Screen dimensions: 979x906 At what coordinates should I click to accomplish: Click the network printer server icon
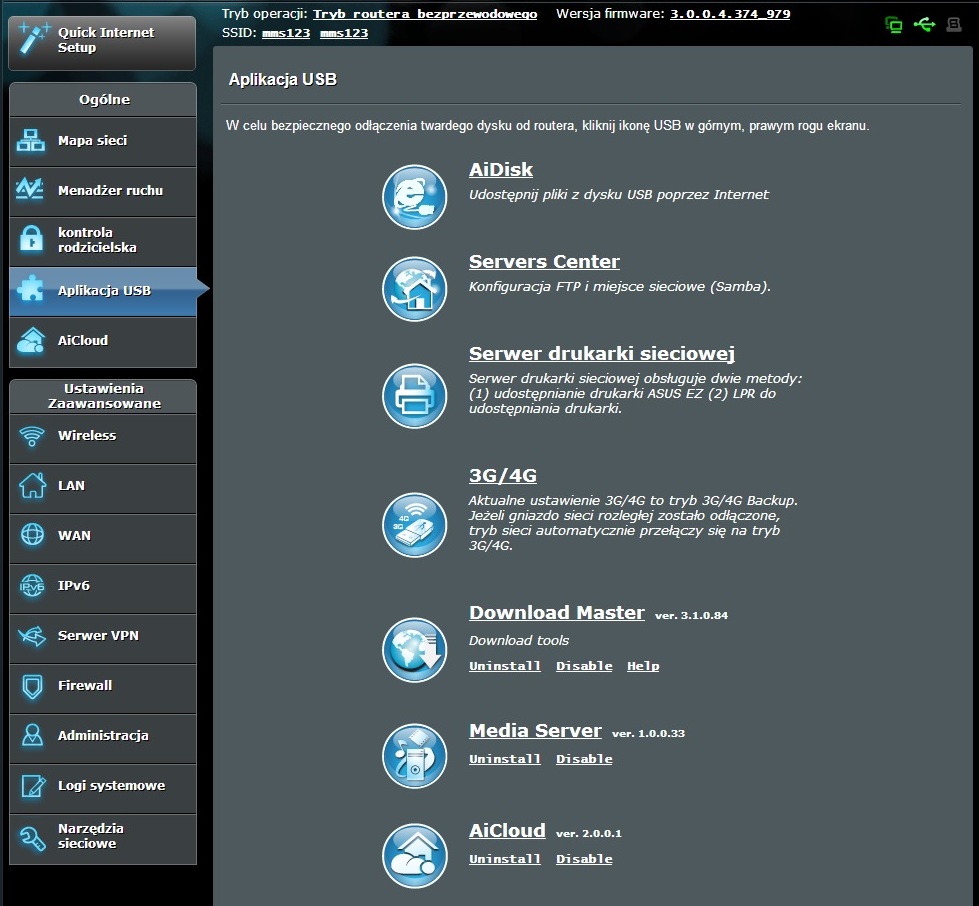click(415, 396)
